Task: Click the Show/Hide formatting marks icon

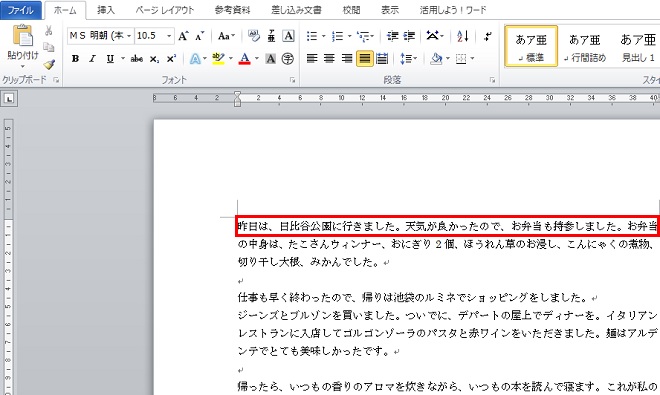Action: [487, 36]
